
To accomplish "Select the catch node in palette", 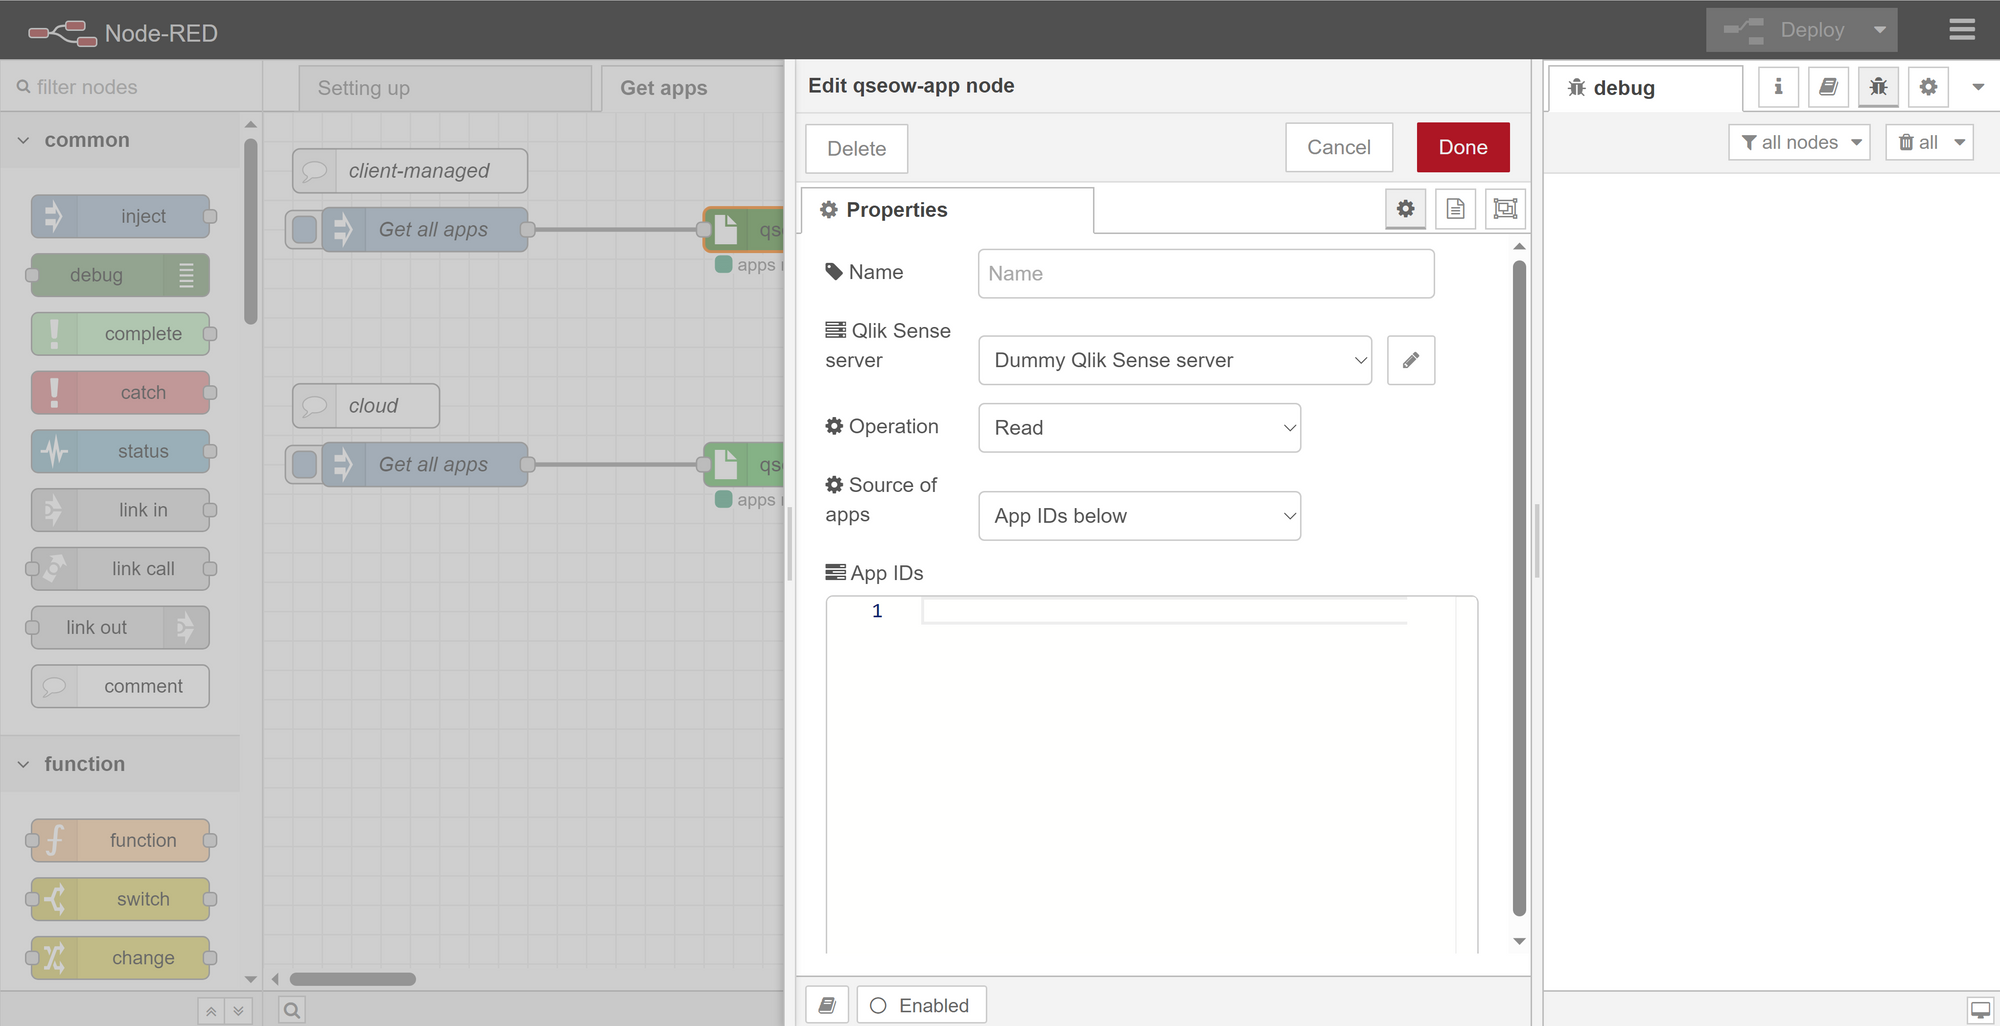I will coord(121,393).
